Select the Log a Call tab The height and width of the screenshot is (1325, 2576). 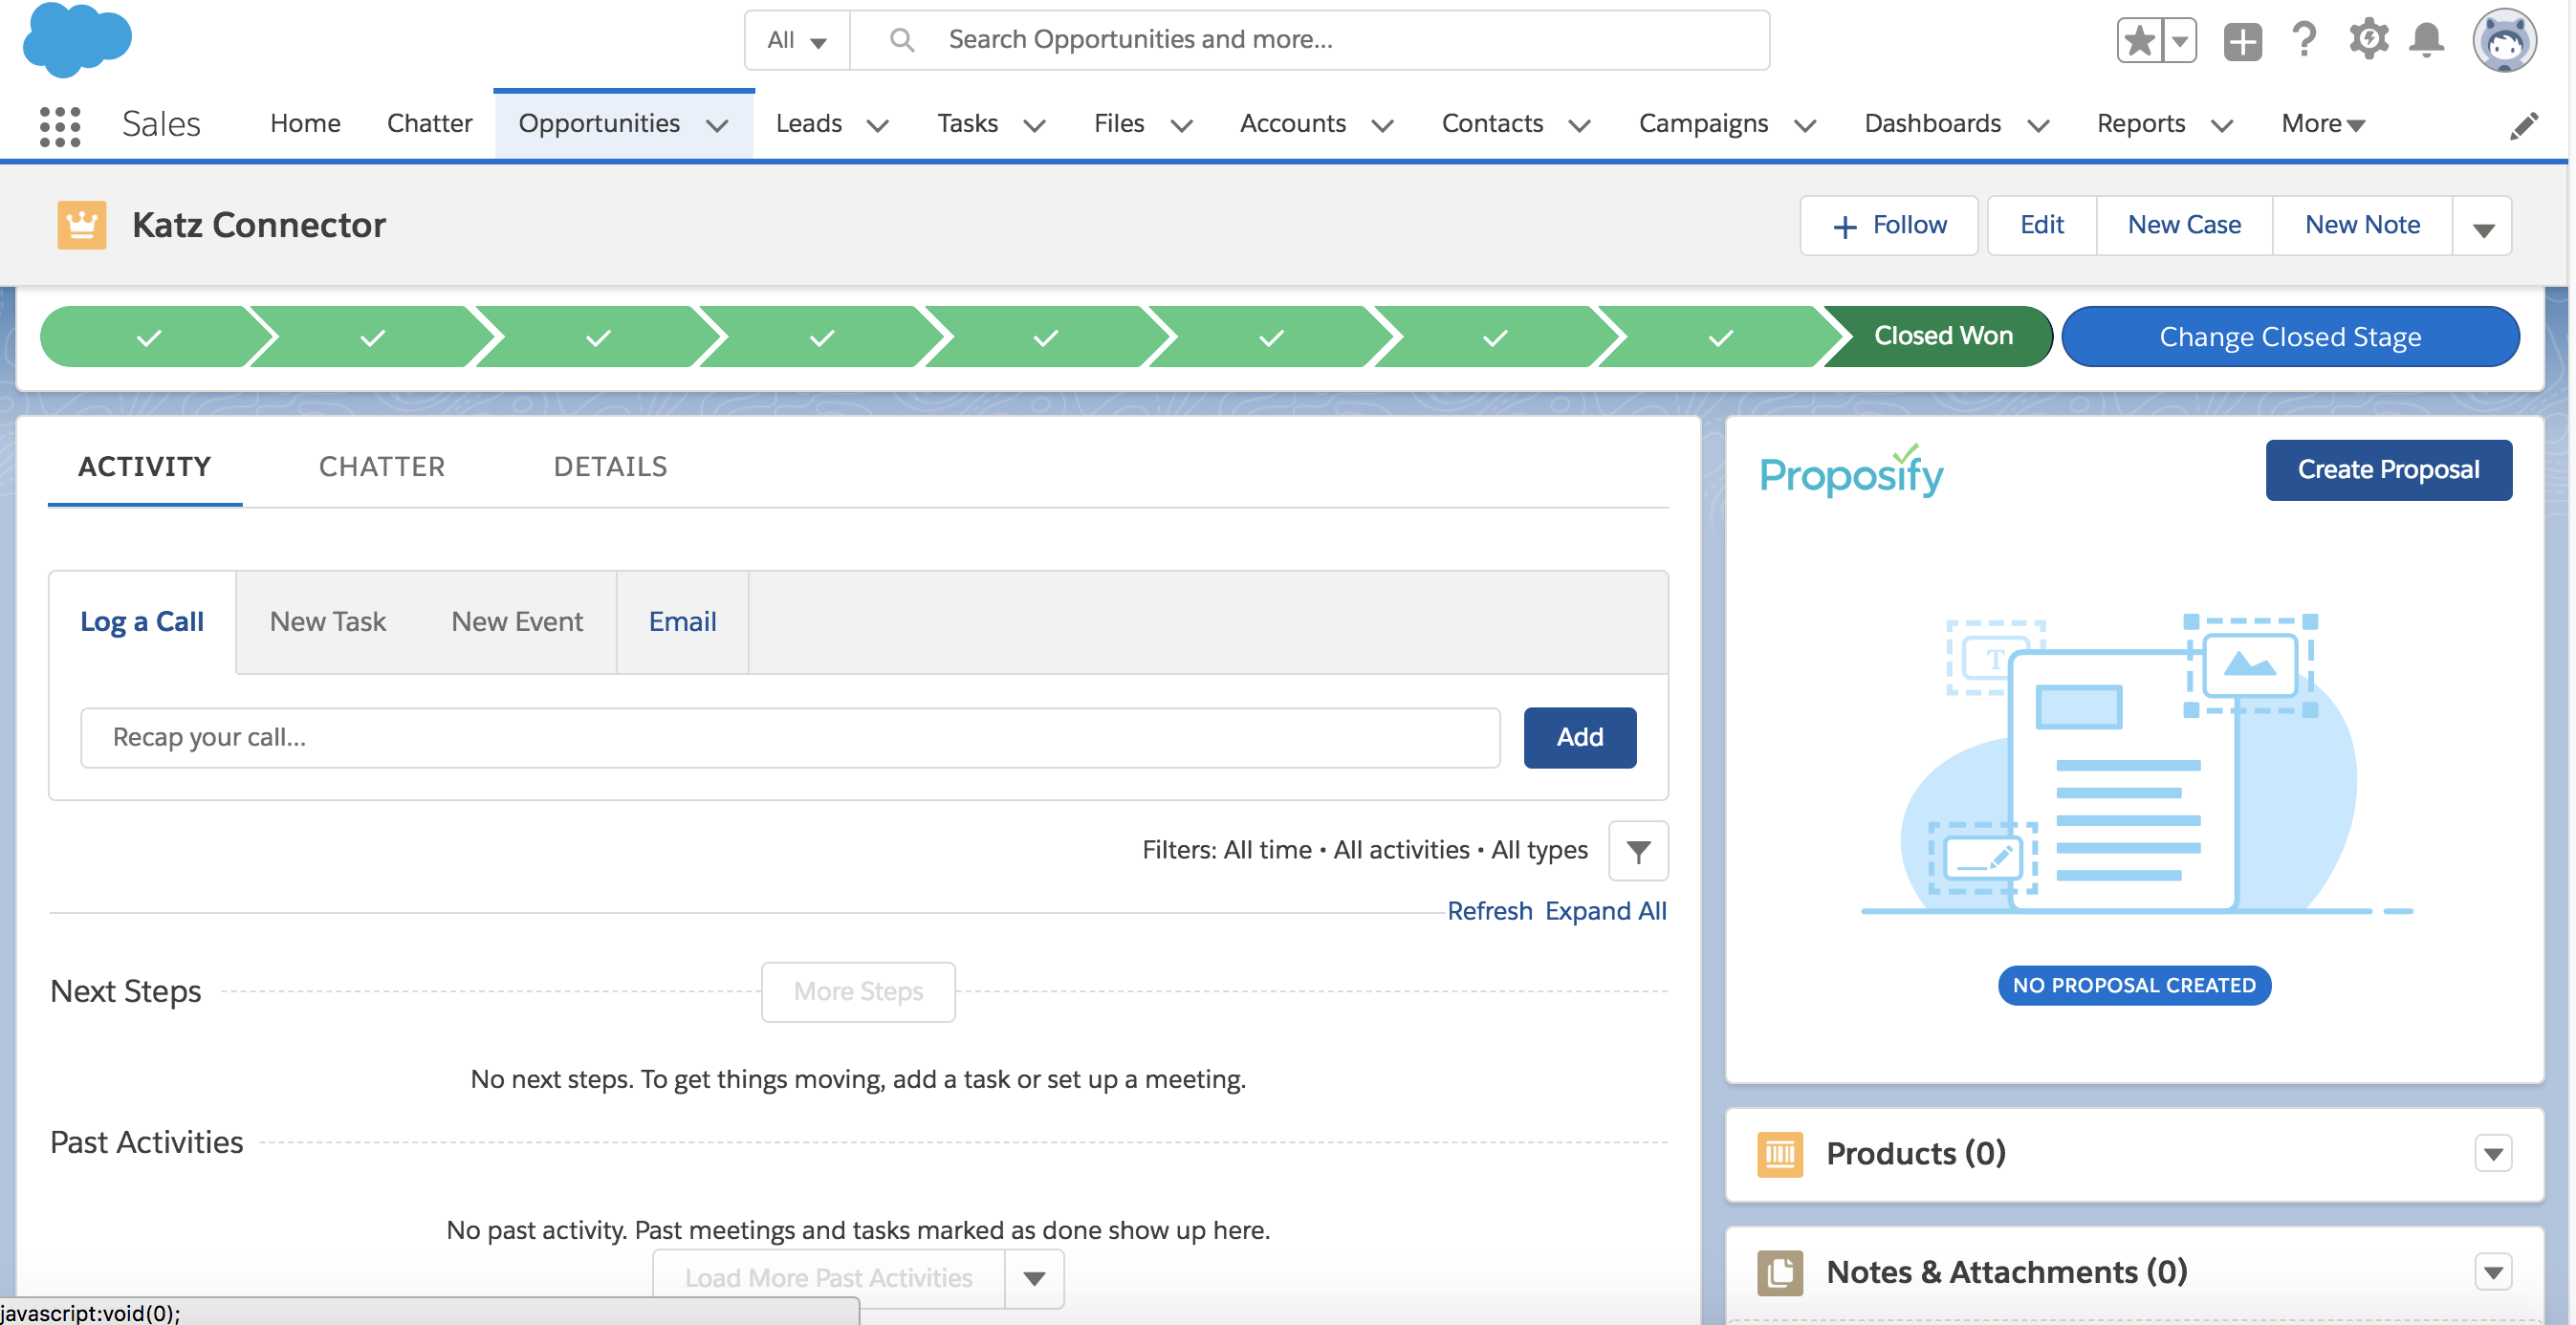[142, 622]
